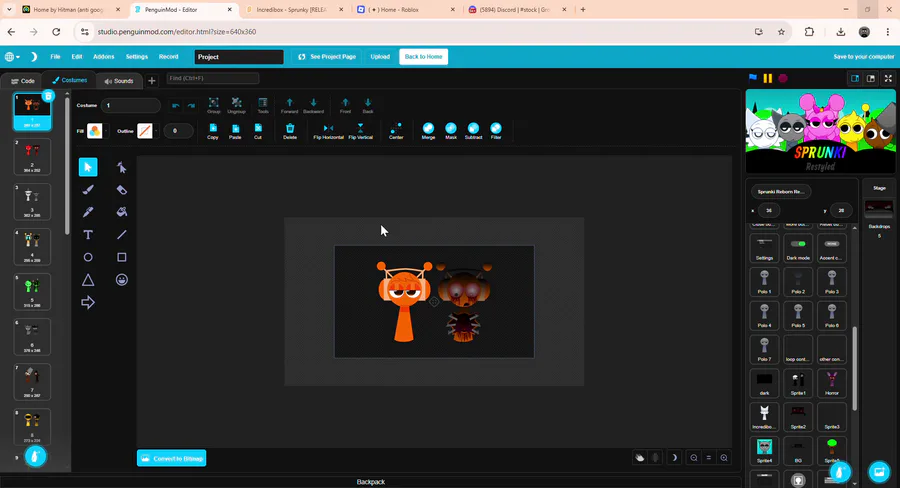Select the Fill bucket tool
The height and width of the screenshot is (488, 900).
122,212
